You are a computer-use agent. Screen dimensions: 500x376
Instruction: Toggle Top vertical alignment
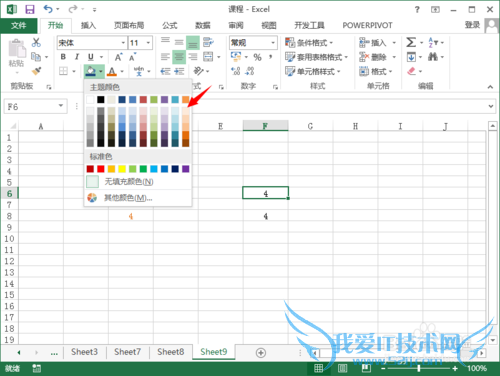(x=165, y=42)
